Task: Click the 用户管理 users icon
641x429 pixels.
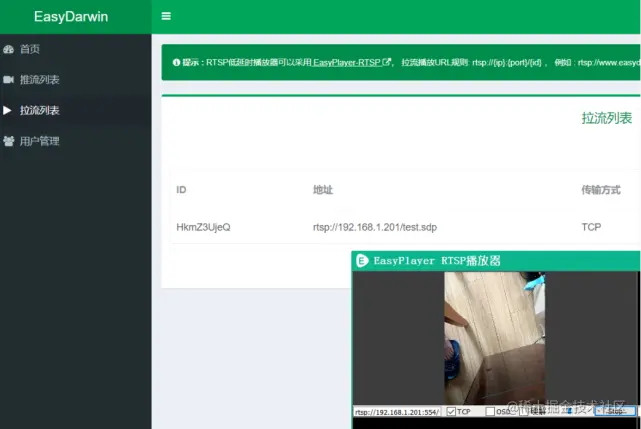Action: click(x=9, y=141)
